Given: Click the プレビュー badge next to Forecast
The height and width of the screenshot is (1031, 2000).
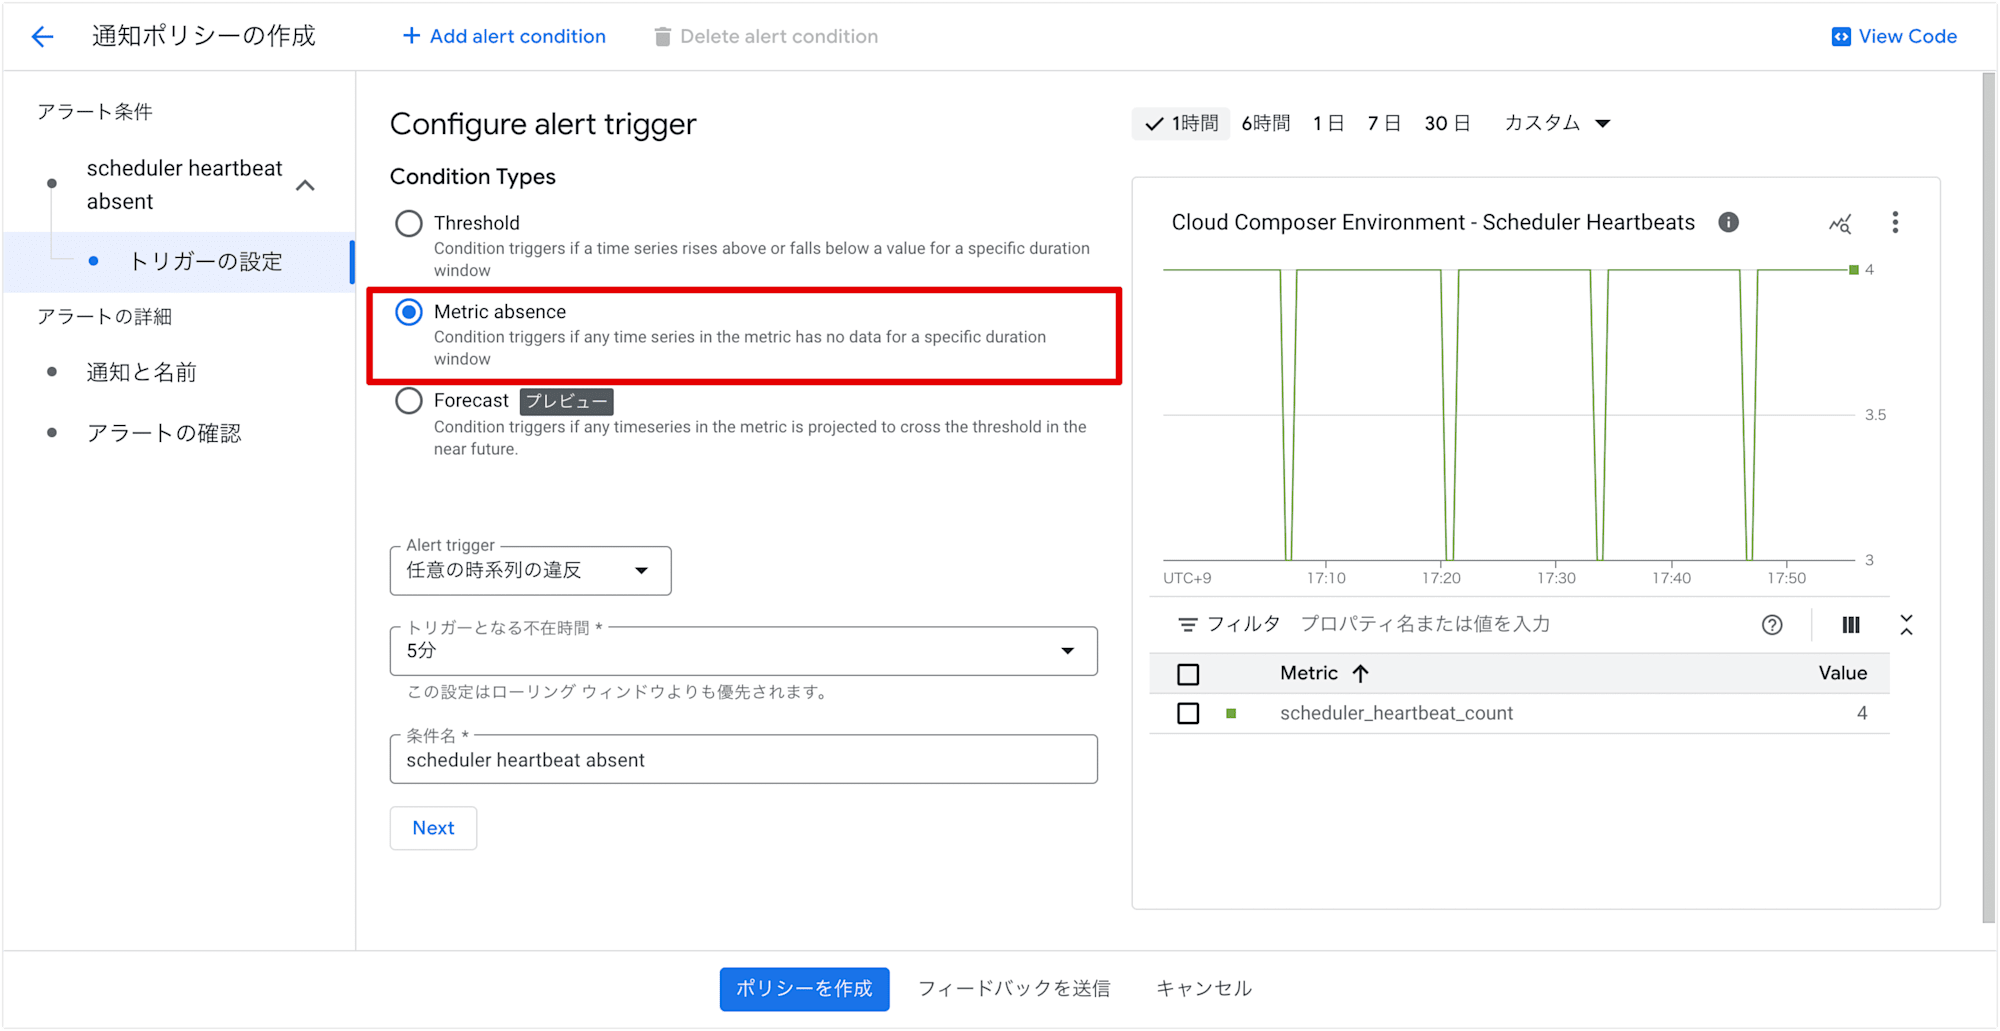Looking at the screenshot, I should (566, 401).
